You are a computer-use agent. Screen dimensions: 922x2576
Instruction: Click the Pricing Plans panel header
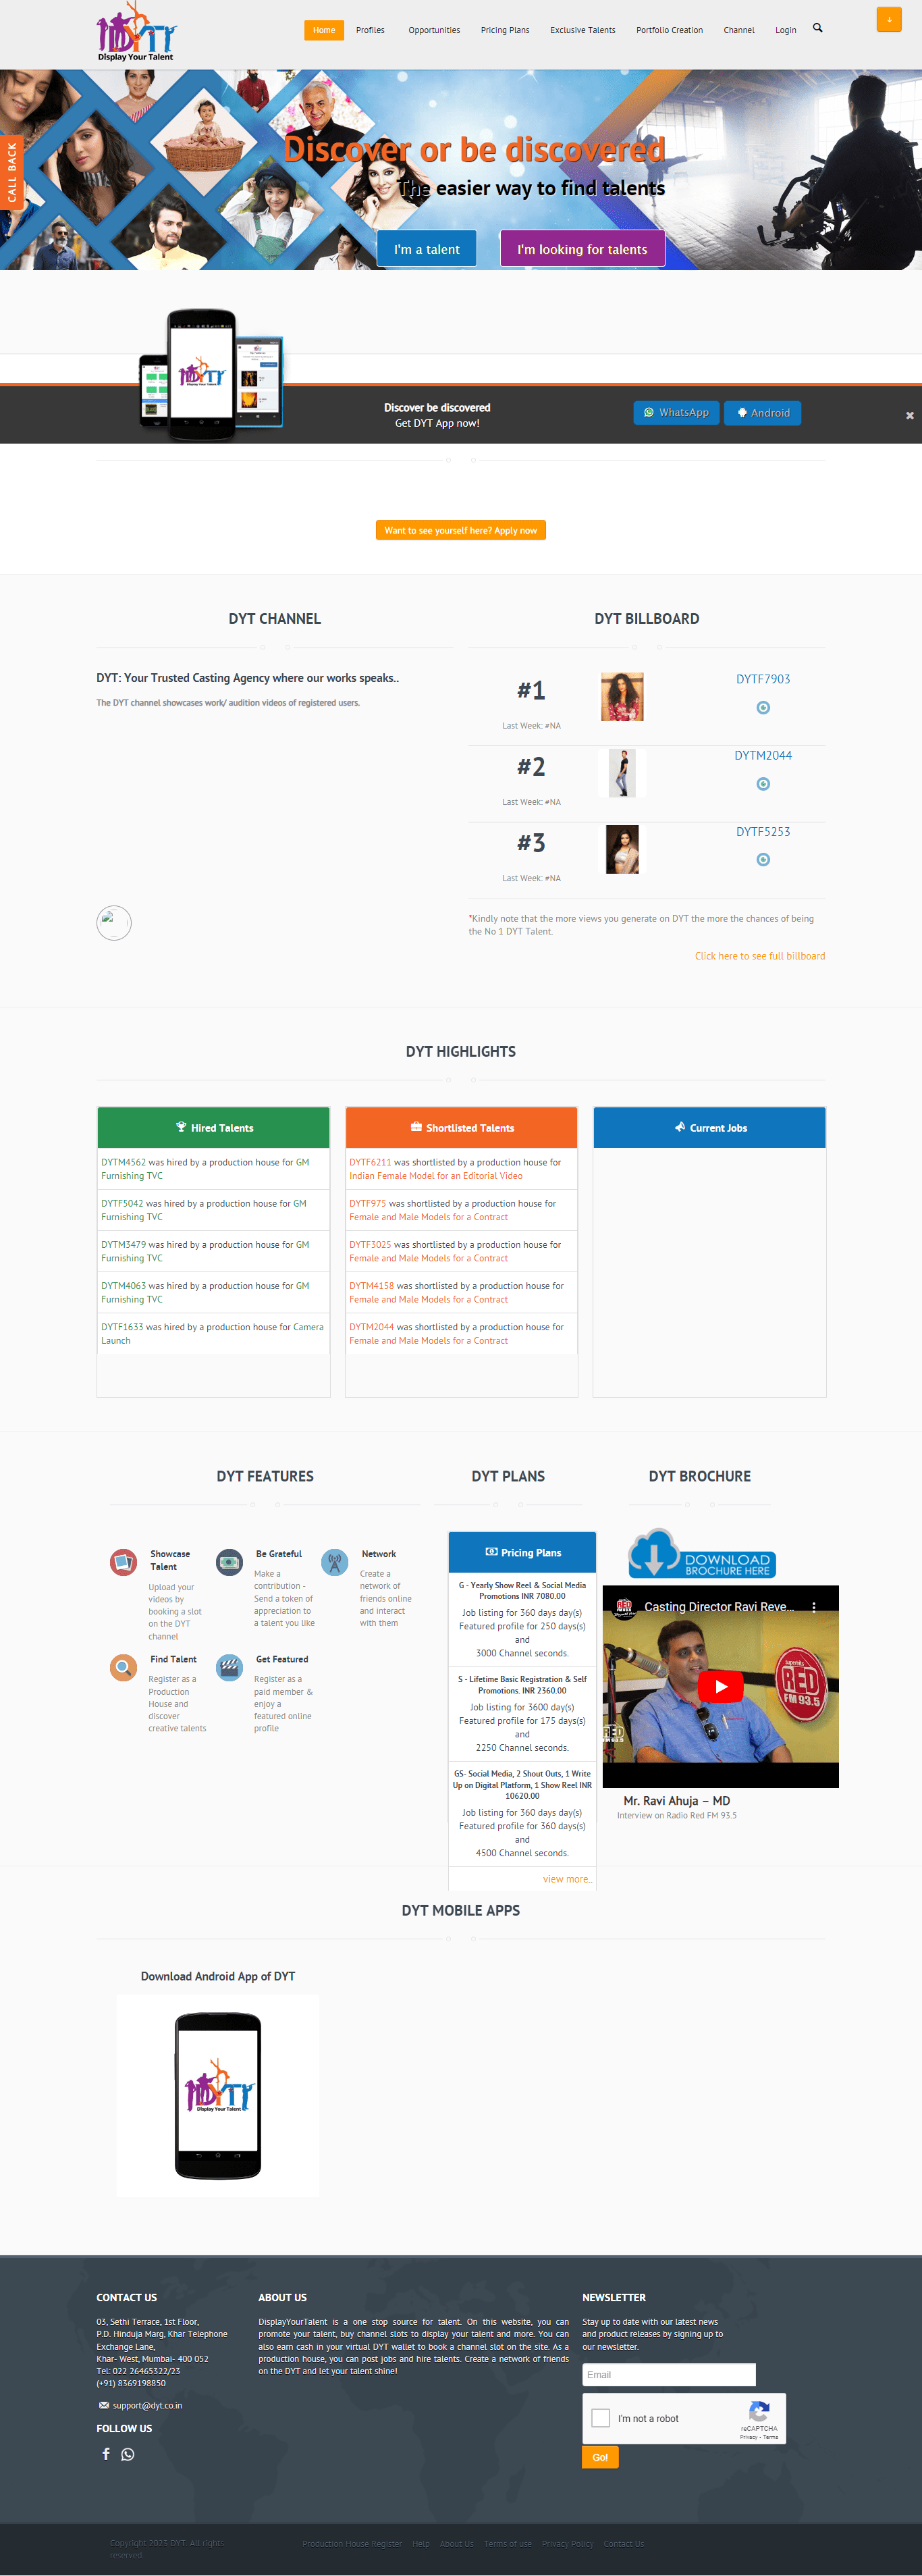522,1552
